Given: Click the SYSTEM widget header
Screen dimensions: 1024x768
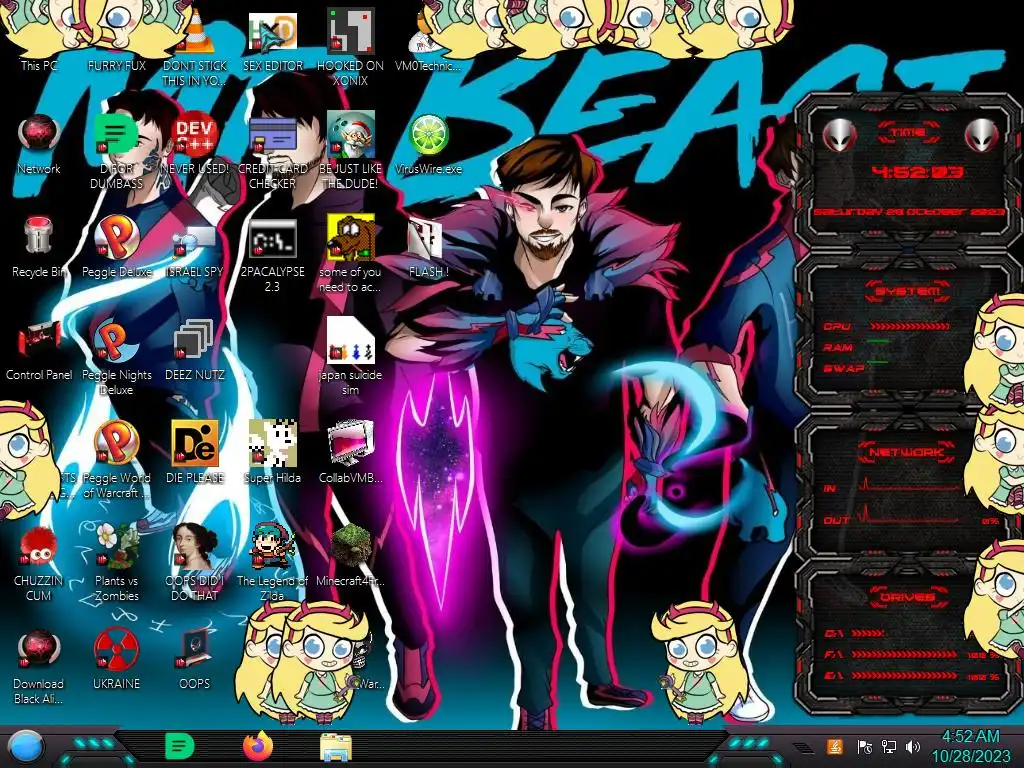Looking at the screenshot, I should tap(908, 291).
